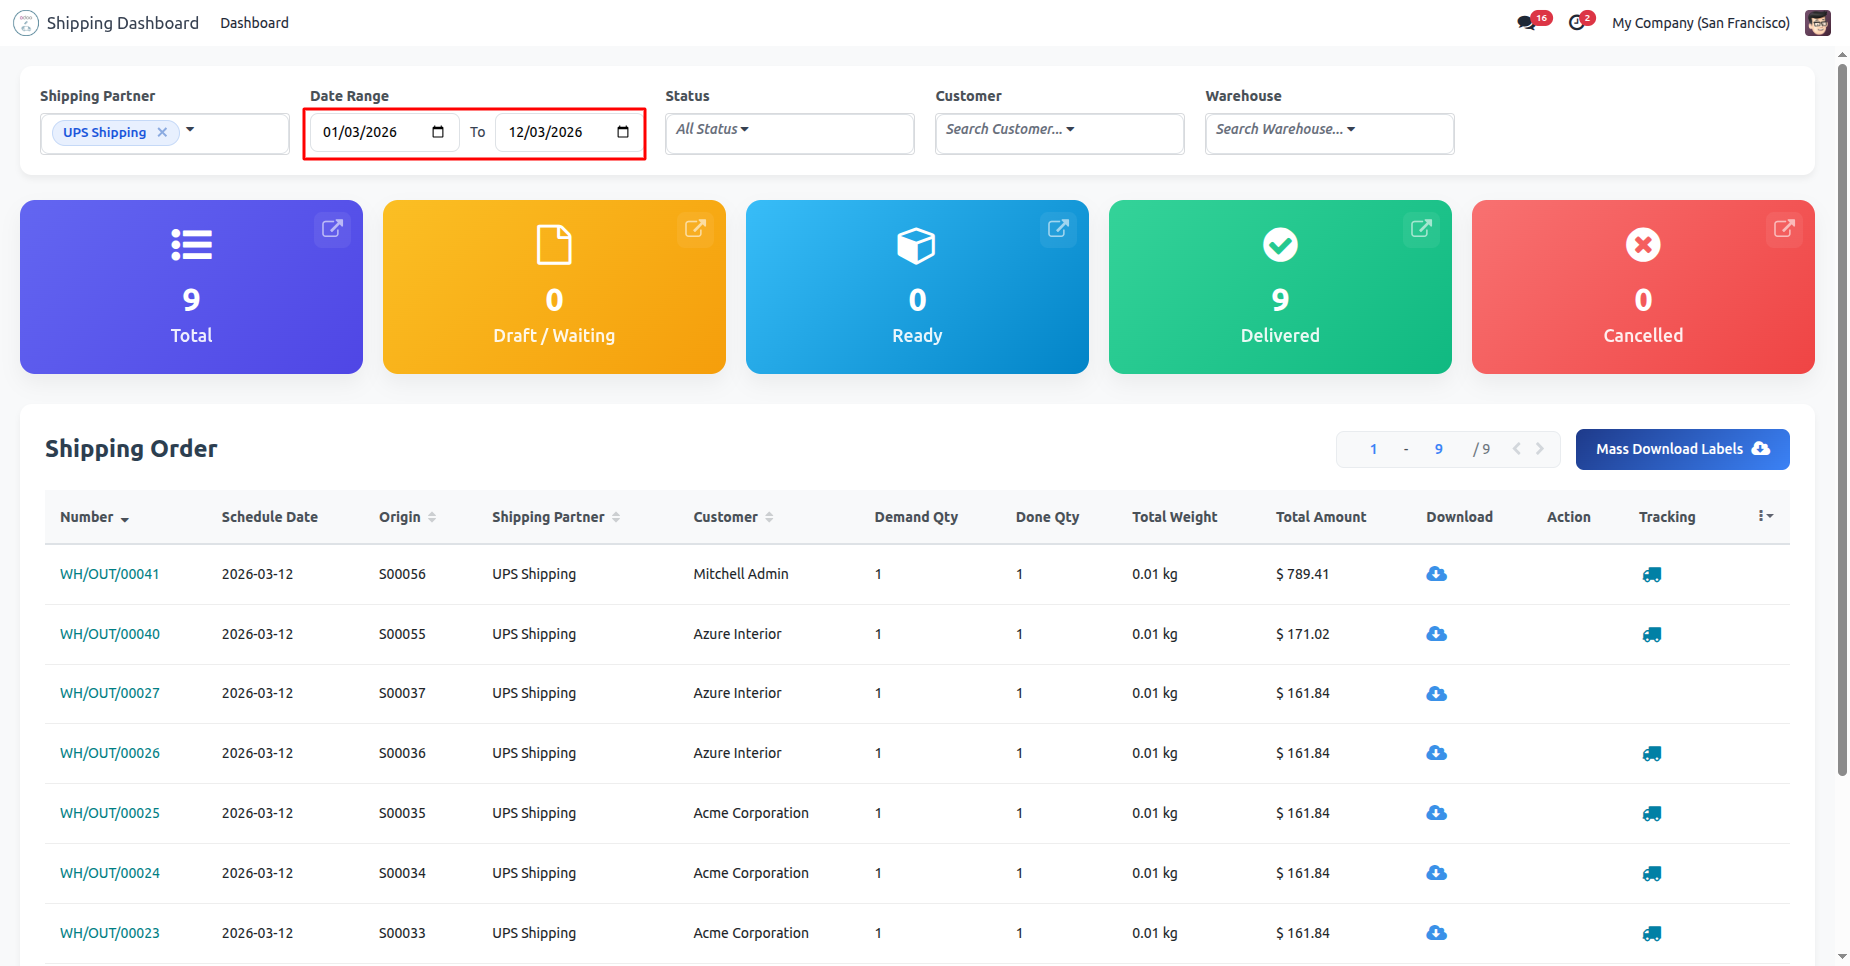Click the download label icon for WH/OUT/00041
Viewport: 1850px width, 966px height.
pos(1436,574)
